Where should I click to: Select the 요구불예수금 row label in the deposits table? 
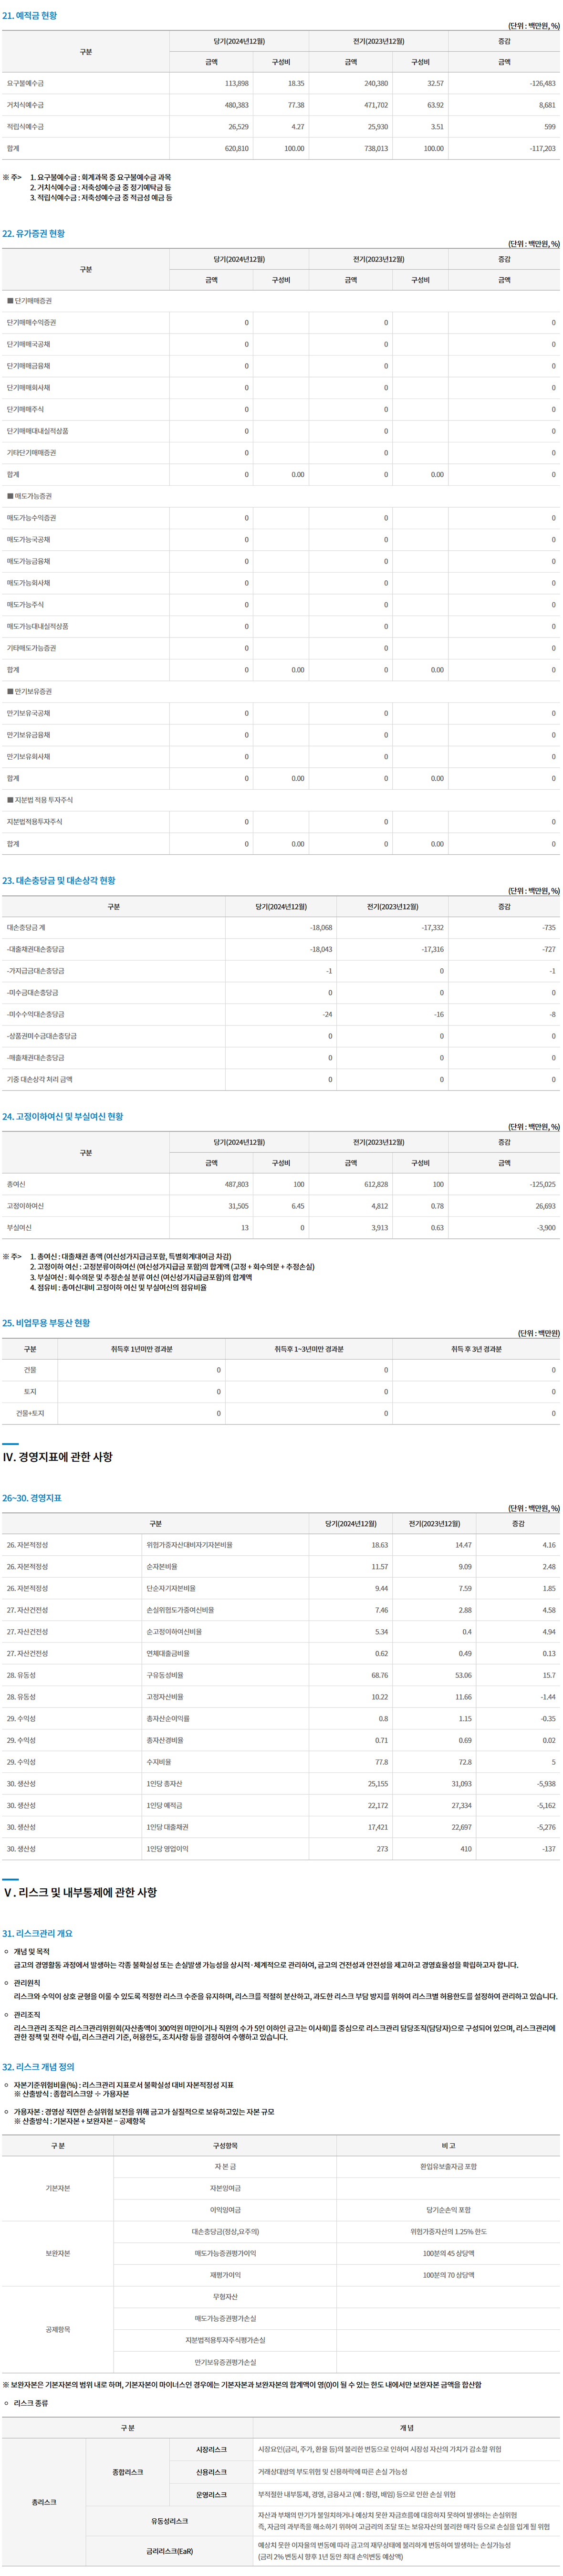(25, 84)
